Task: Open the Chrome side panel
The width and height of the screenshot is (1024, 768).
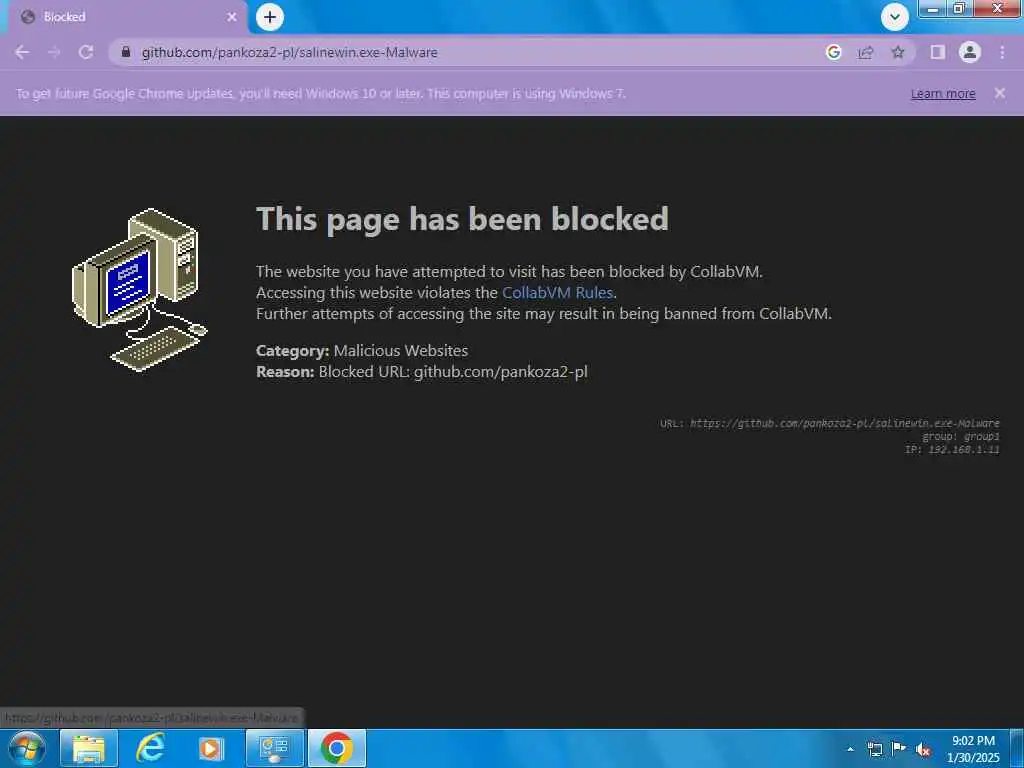Action: (938, 52)
